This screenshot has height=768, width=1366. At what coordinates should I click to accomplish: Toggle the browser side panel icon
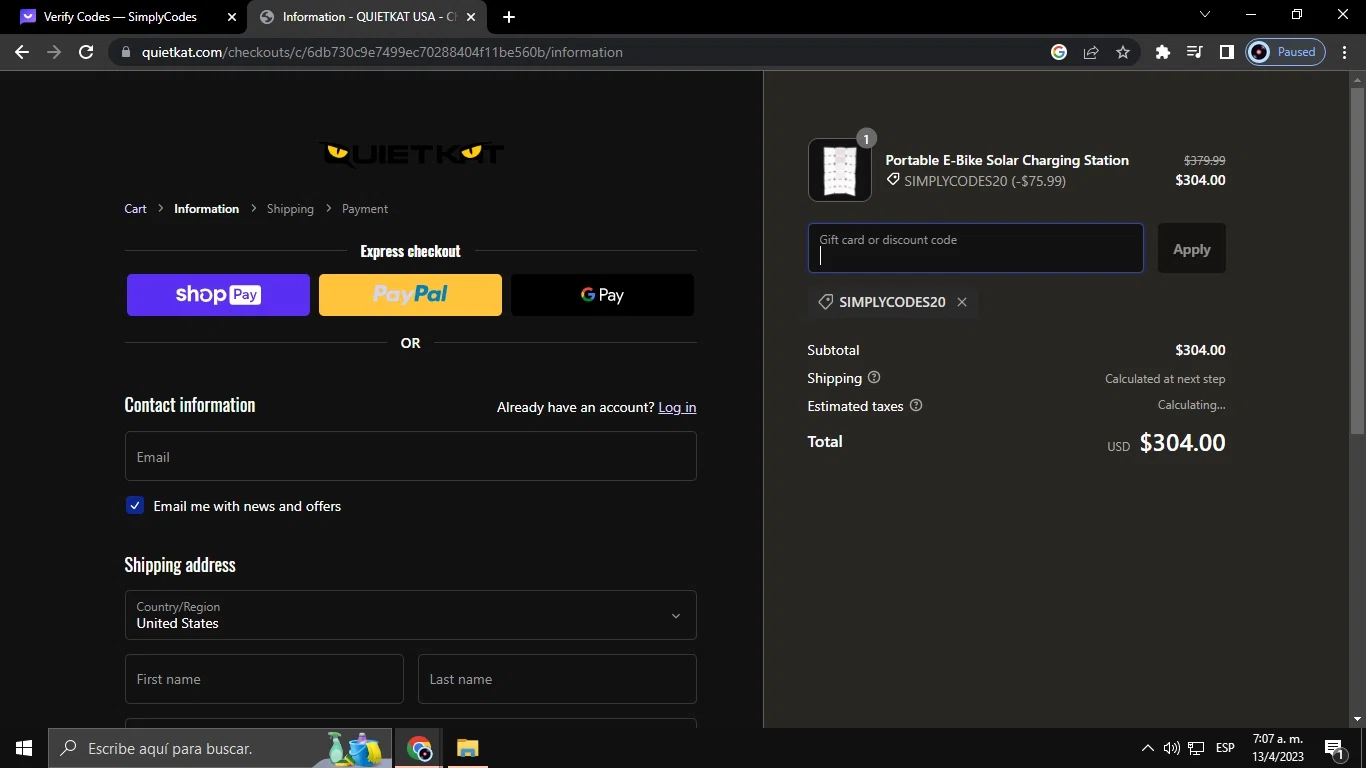pyautogui.click(x=1226, y=52)
